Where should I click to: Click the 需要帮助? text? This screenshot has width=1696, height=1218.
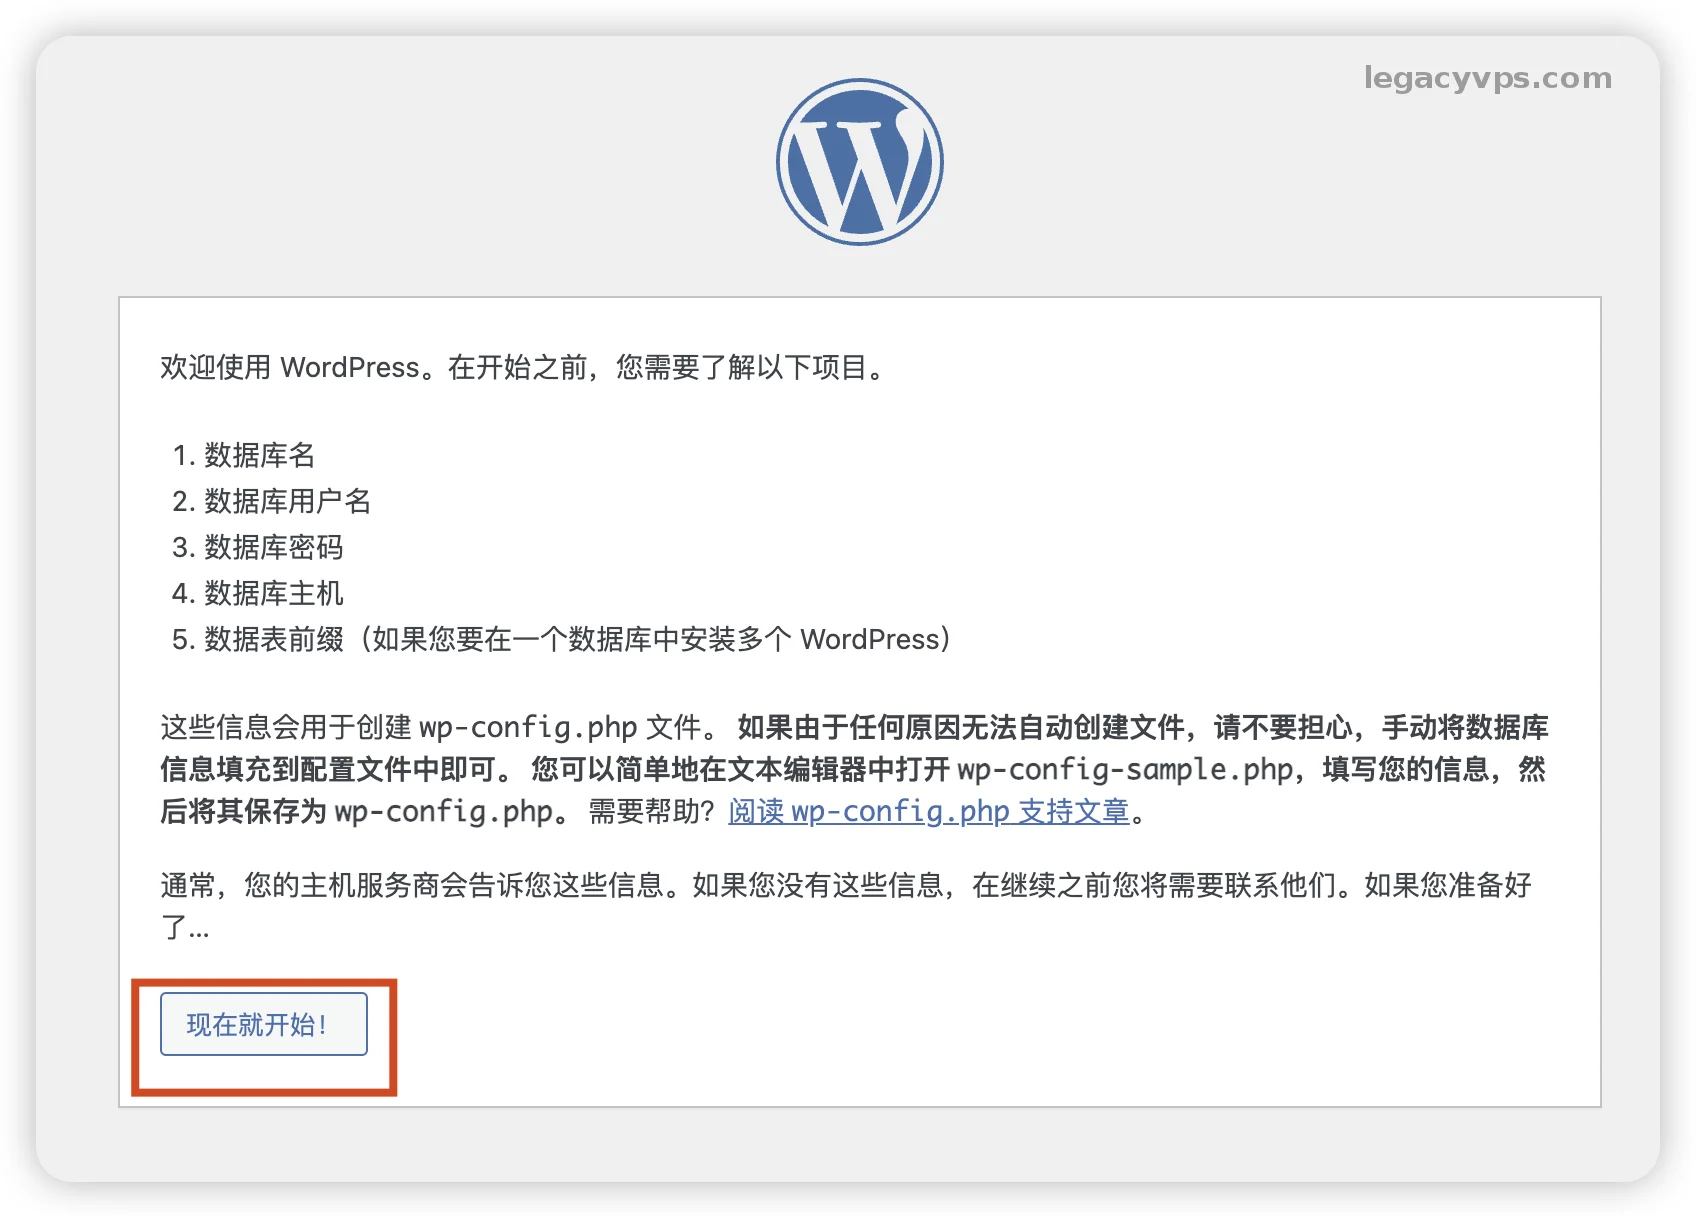coord(650,811)
